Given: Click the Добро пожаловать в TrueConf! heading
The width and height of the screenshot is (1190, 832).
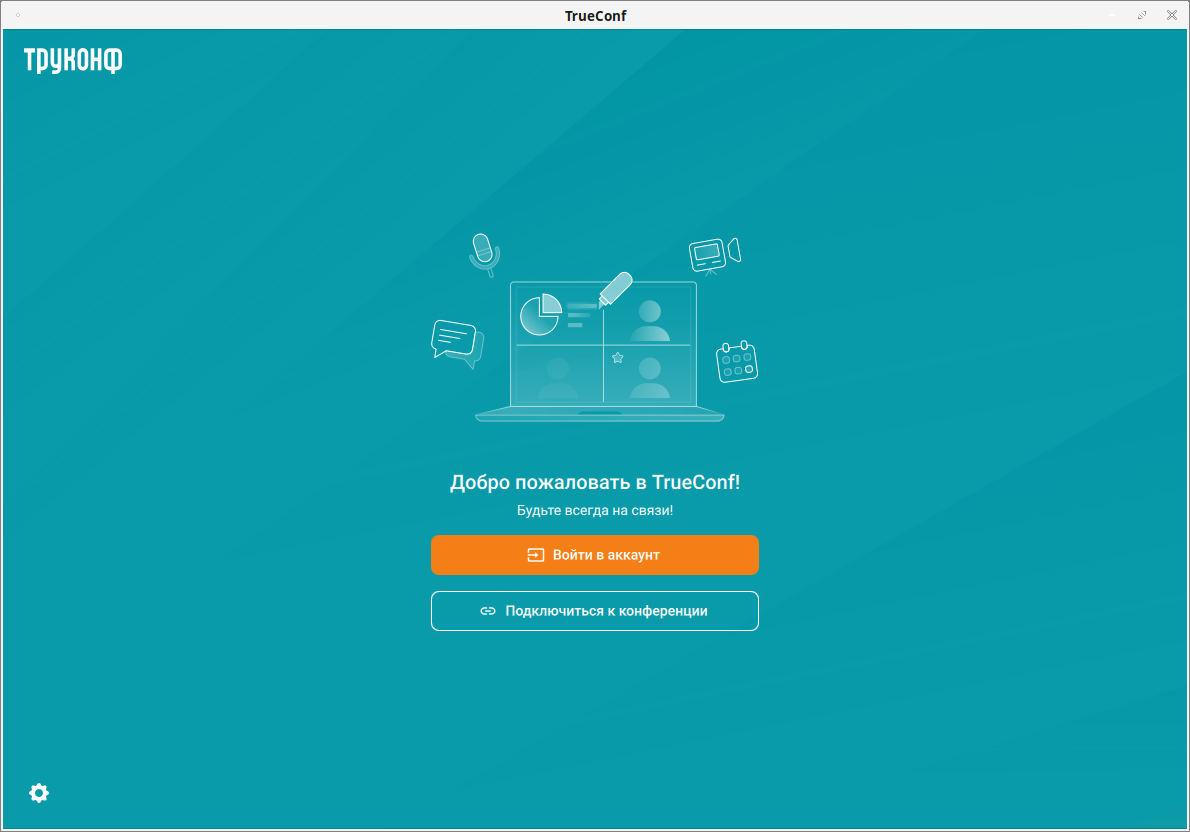Looking at the screenshot, I should [595, 482].
